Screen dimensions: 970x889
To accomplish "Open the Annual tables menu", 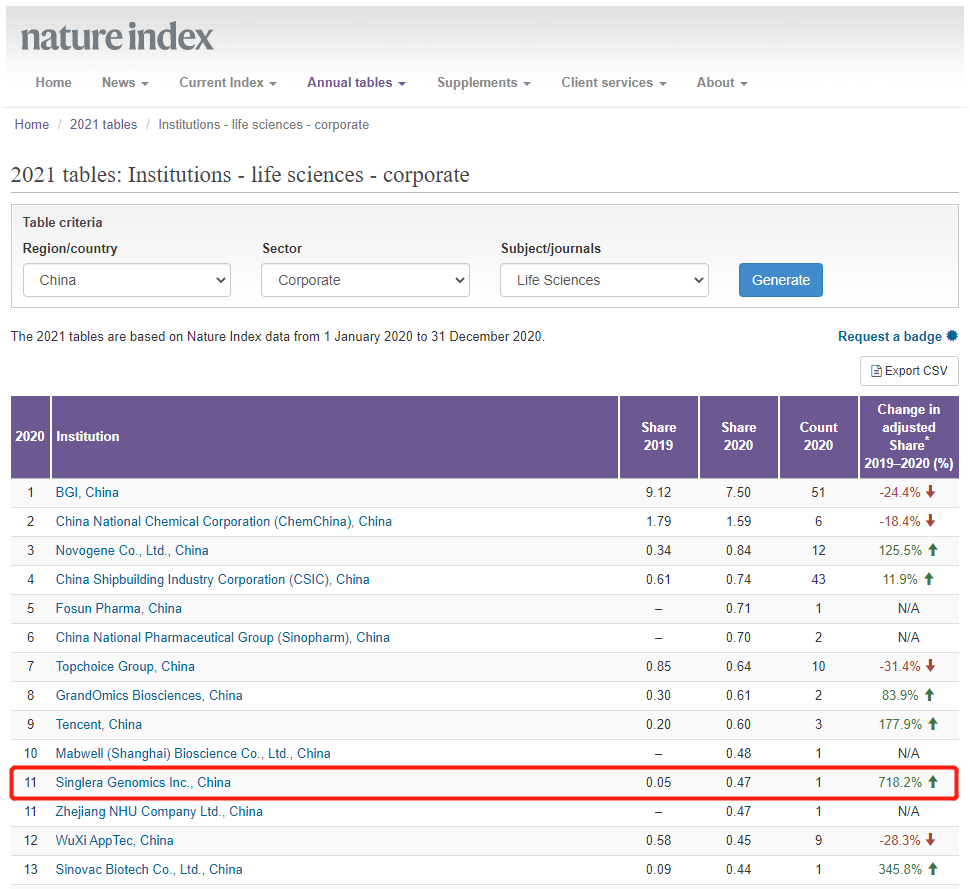I will click(356, 83).
